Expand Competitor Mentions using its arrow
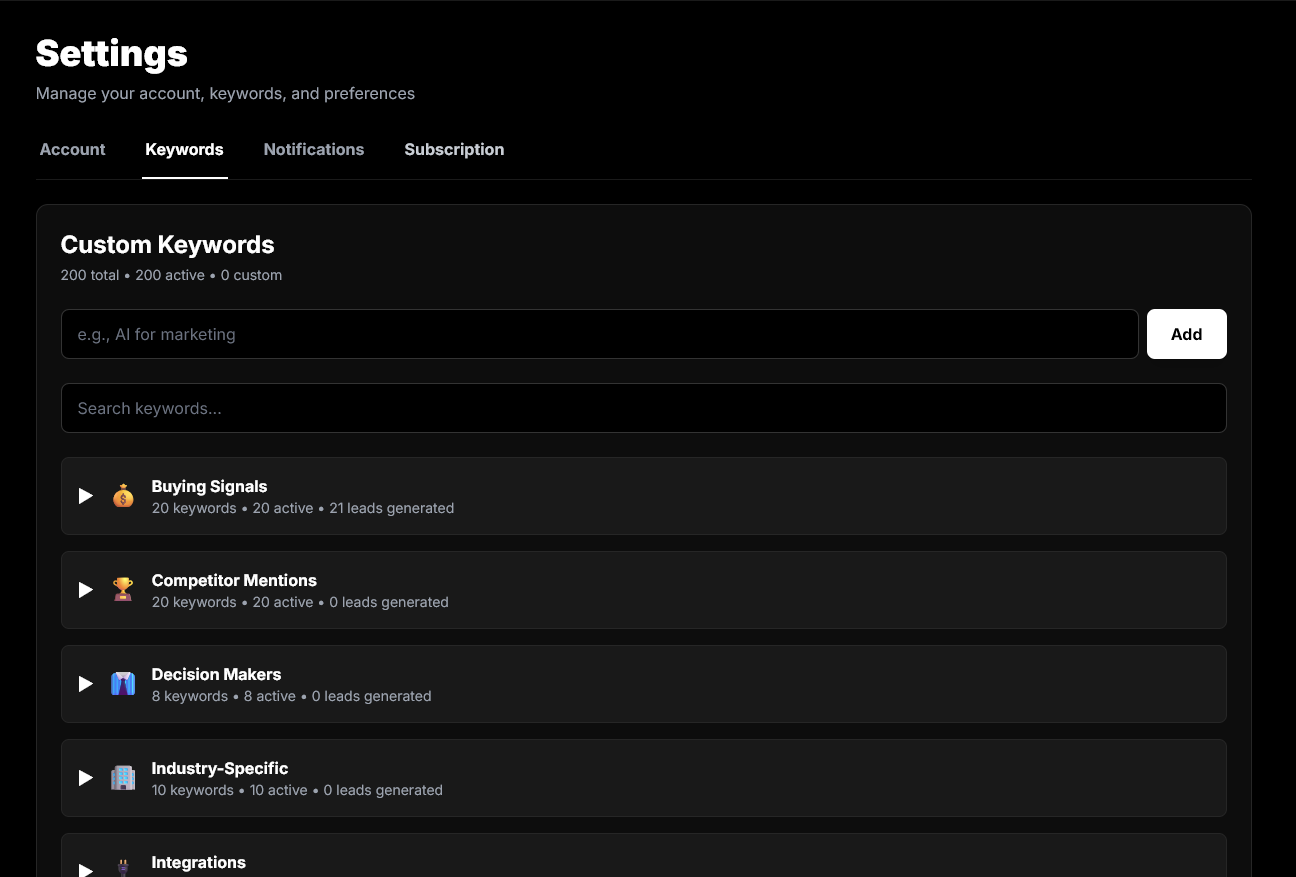 point(86,590)
